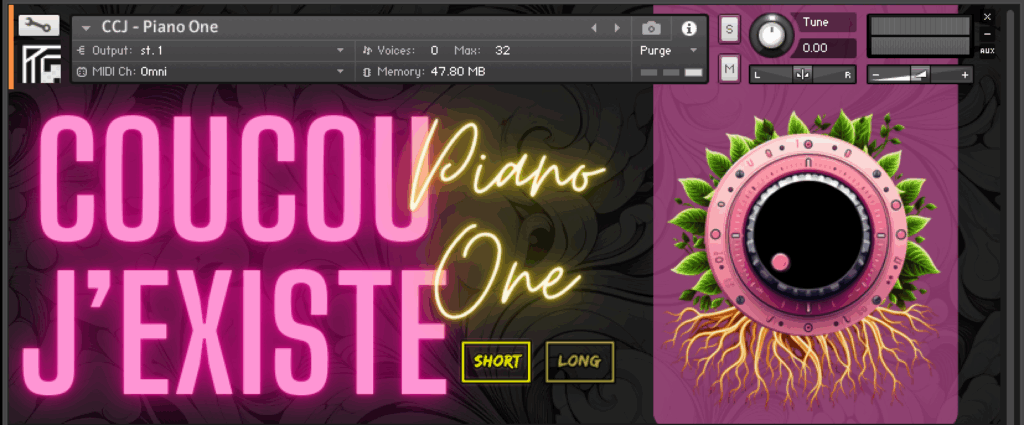
Task: Click the instrument name CCJ - Piano One
Action: pos(160,27)
